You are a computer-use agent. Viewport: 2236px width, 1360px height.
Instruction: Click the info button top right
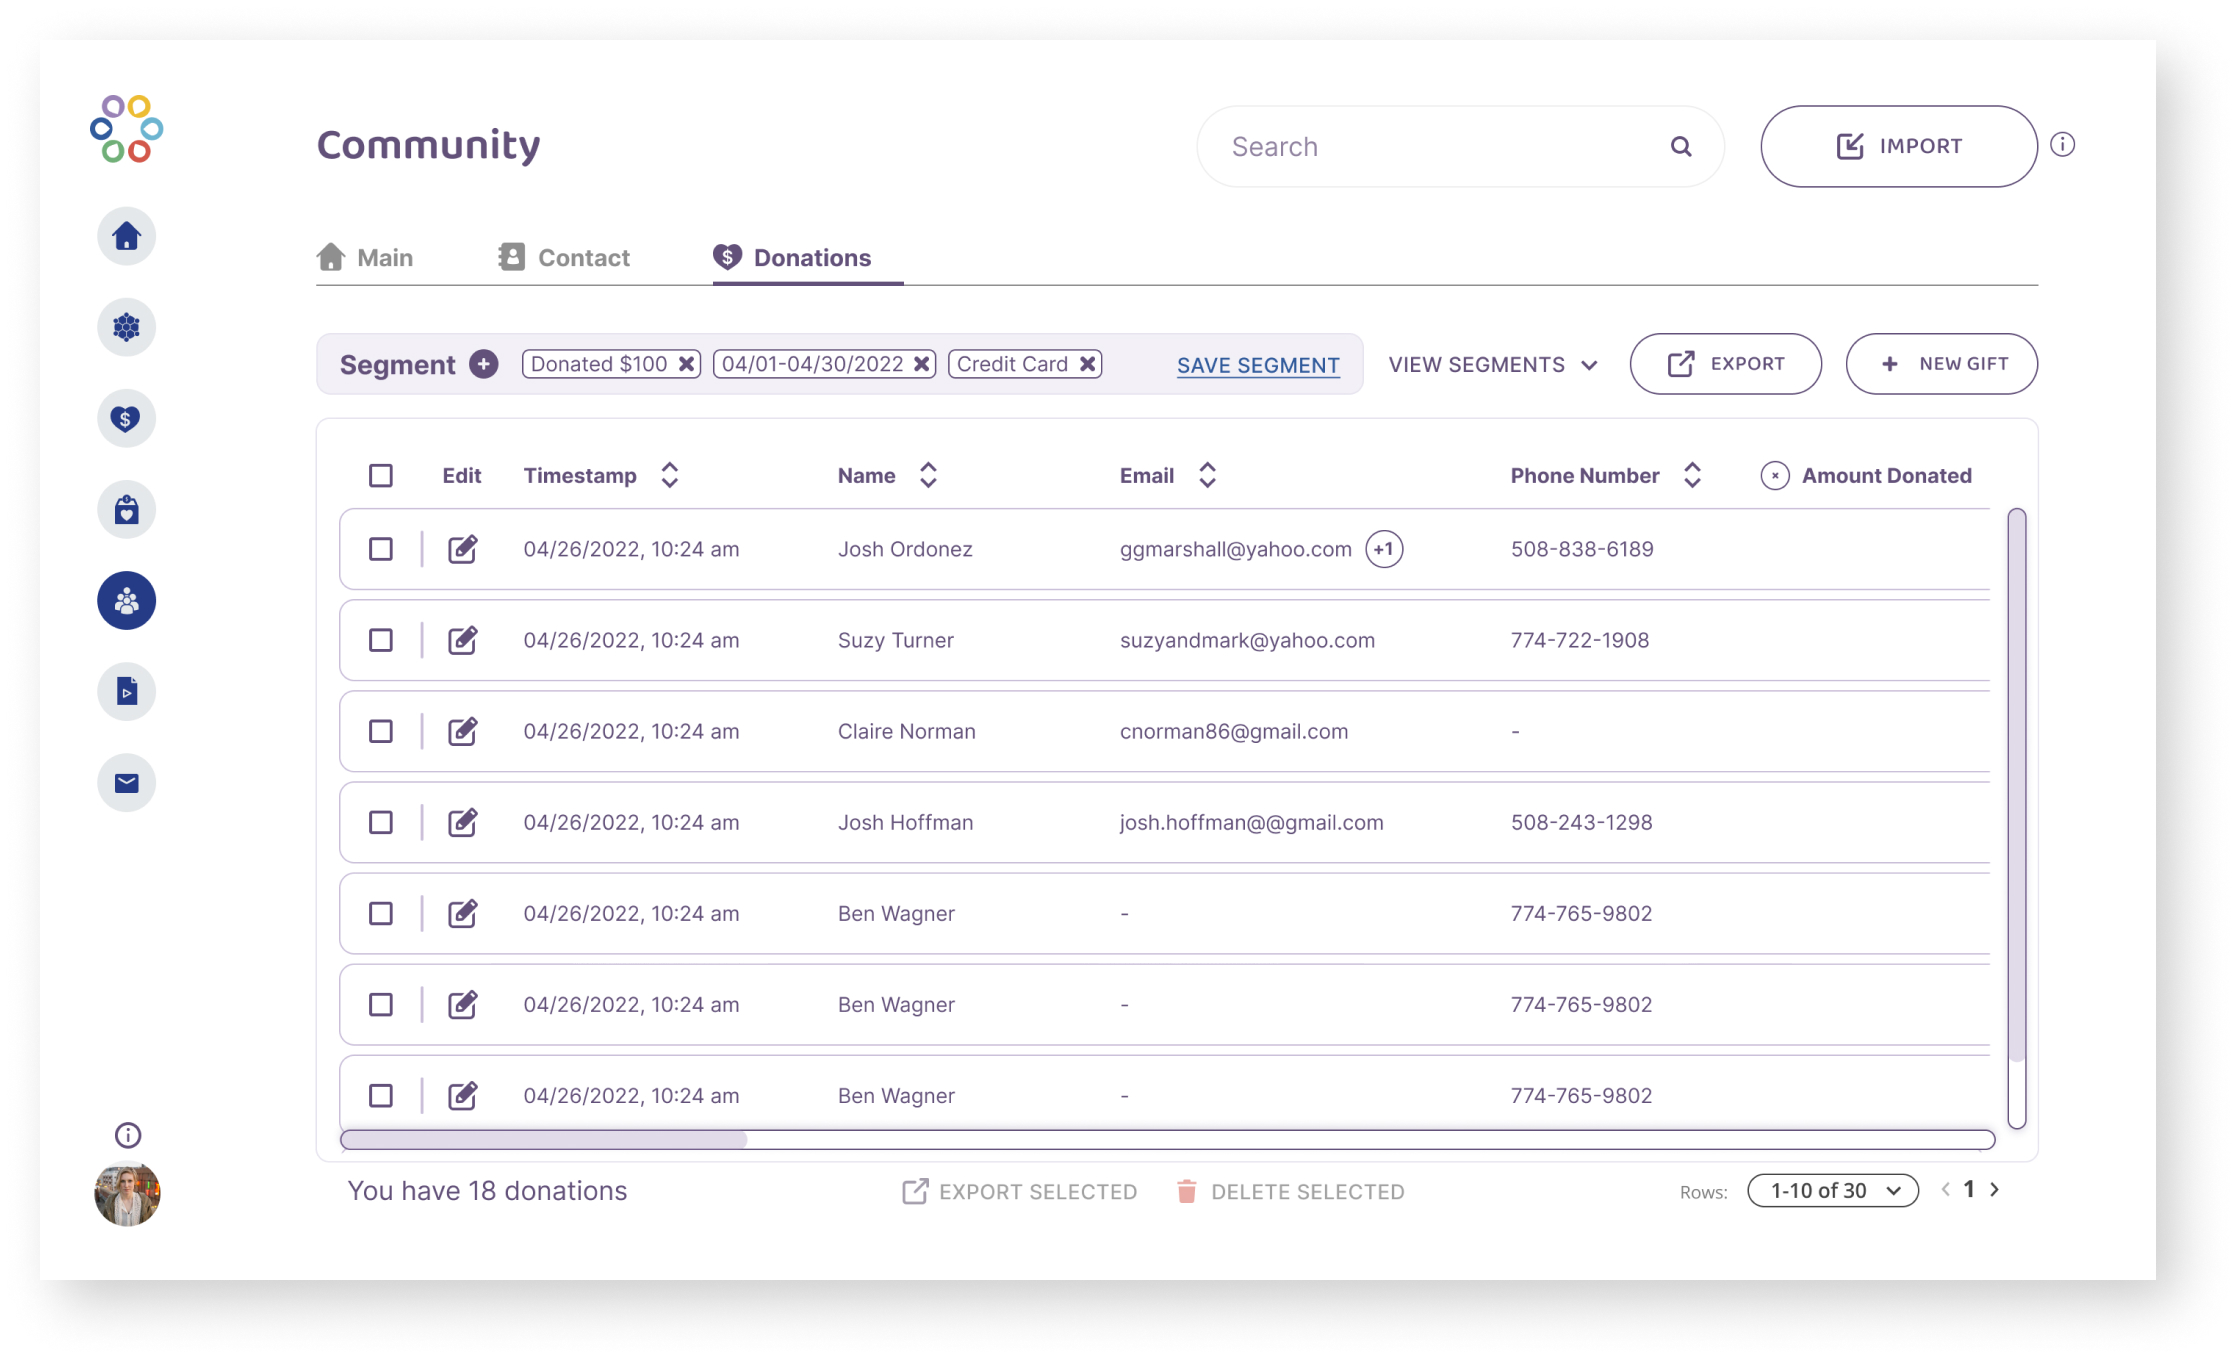click(2067, 147)
